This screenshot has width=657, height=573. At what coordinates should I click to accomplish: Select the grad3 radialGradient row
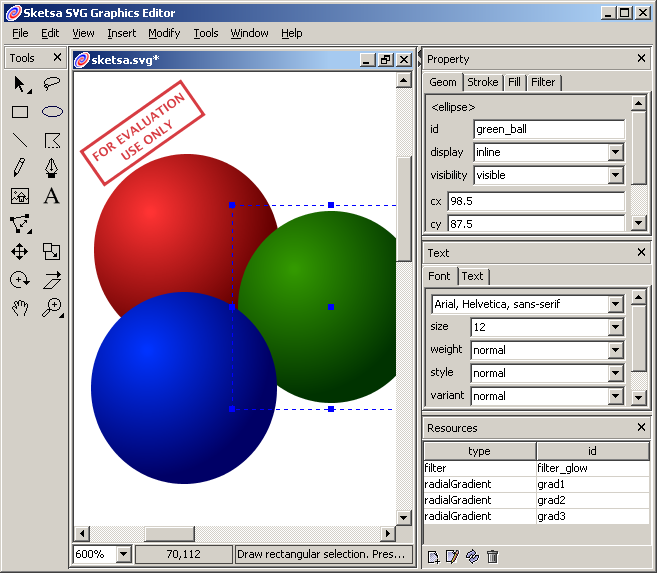[537, 516]
